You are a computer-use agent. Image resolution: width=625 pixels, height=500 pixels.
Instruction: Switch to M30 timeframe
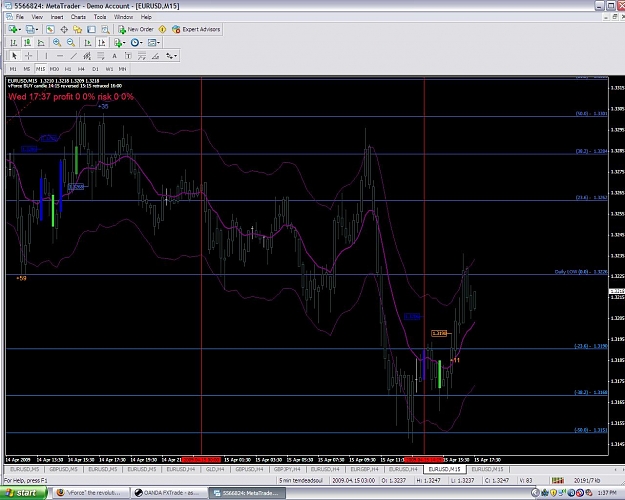point(54,69)
